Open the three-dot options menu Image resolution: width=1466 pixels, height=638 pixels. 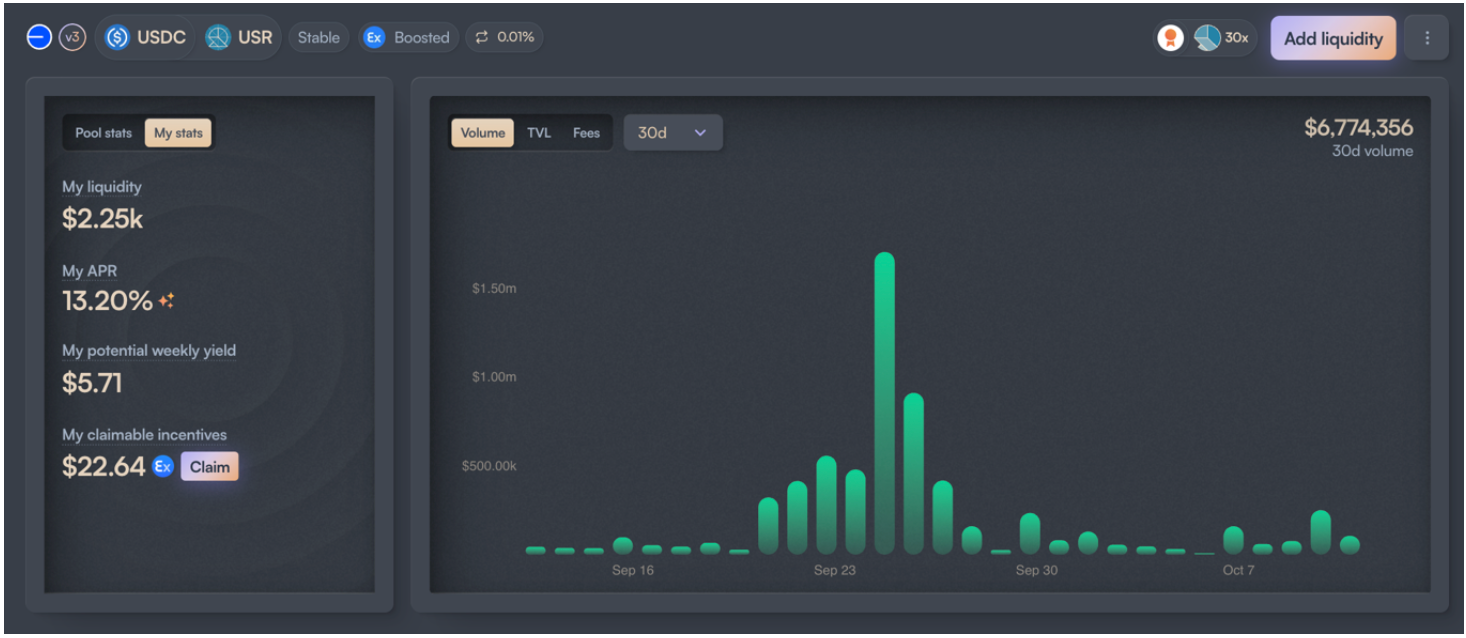coord(1426,38)
